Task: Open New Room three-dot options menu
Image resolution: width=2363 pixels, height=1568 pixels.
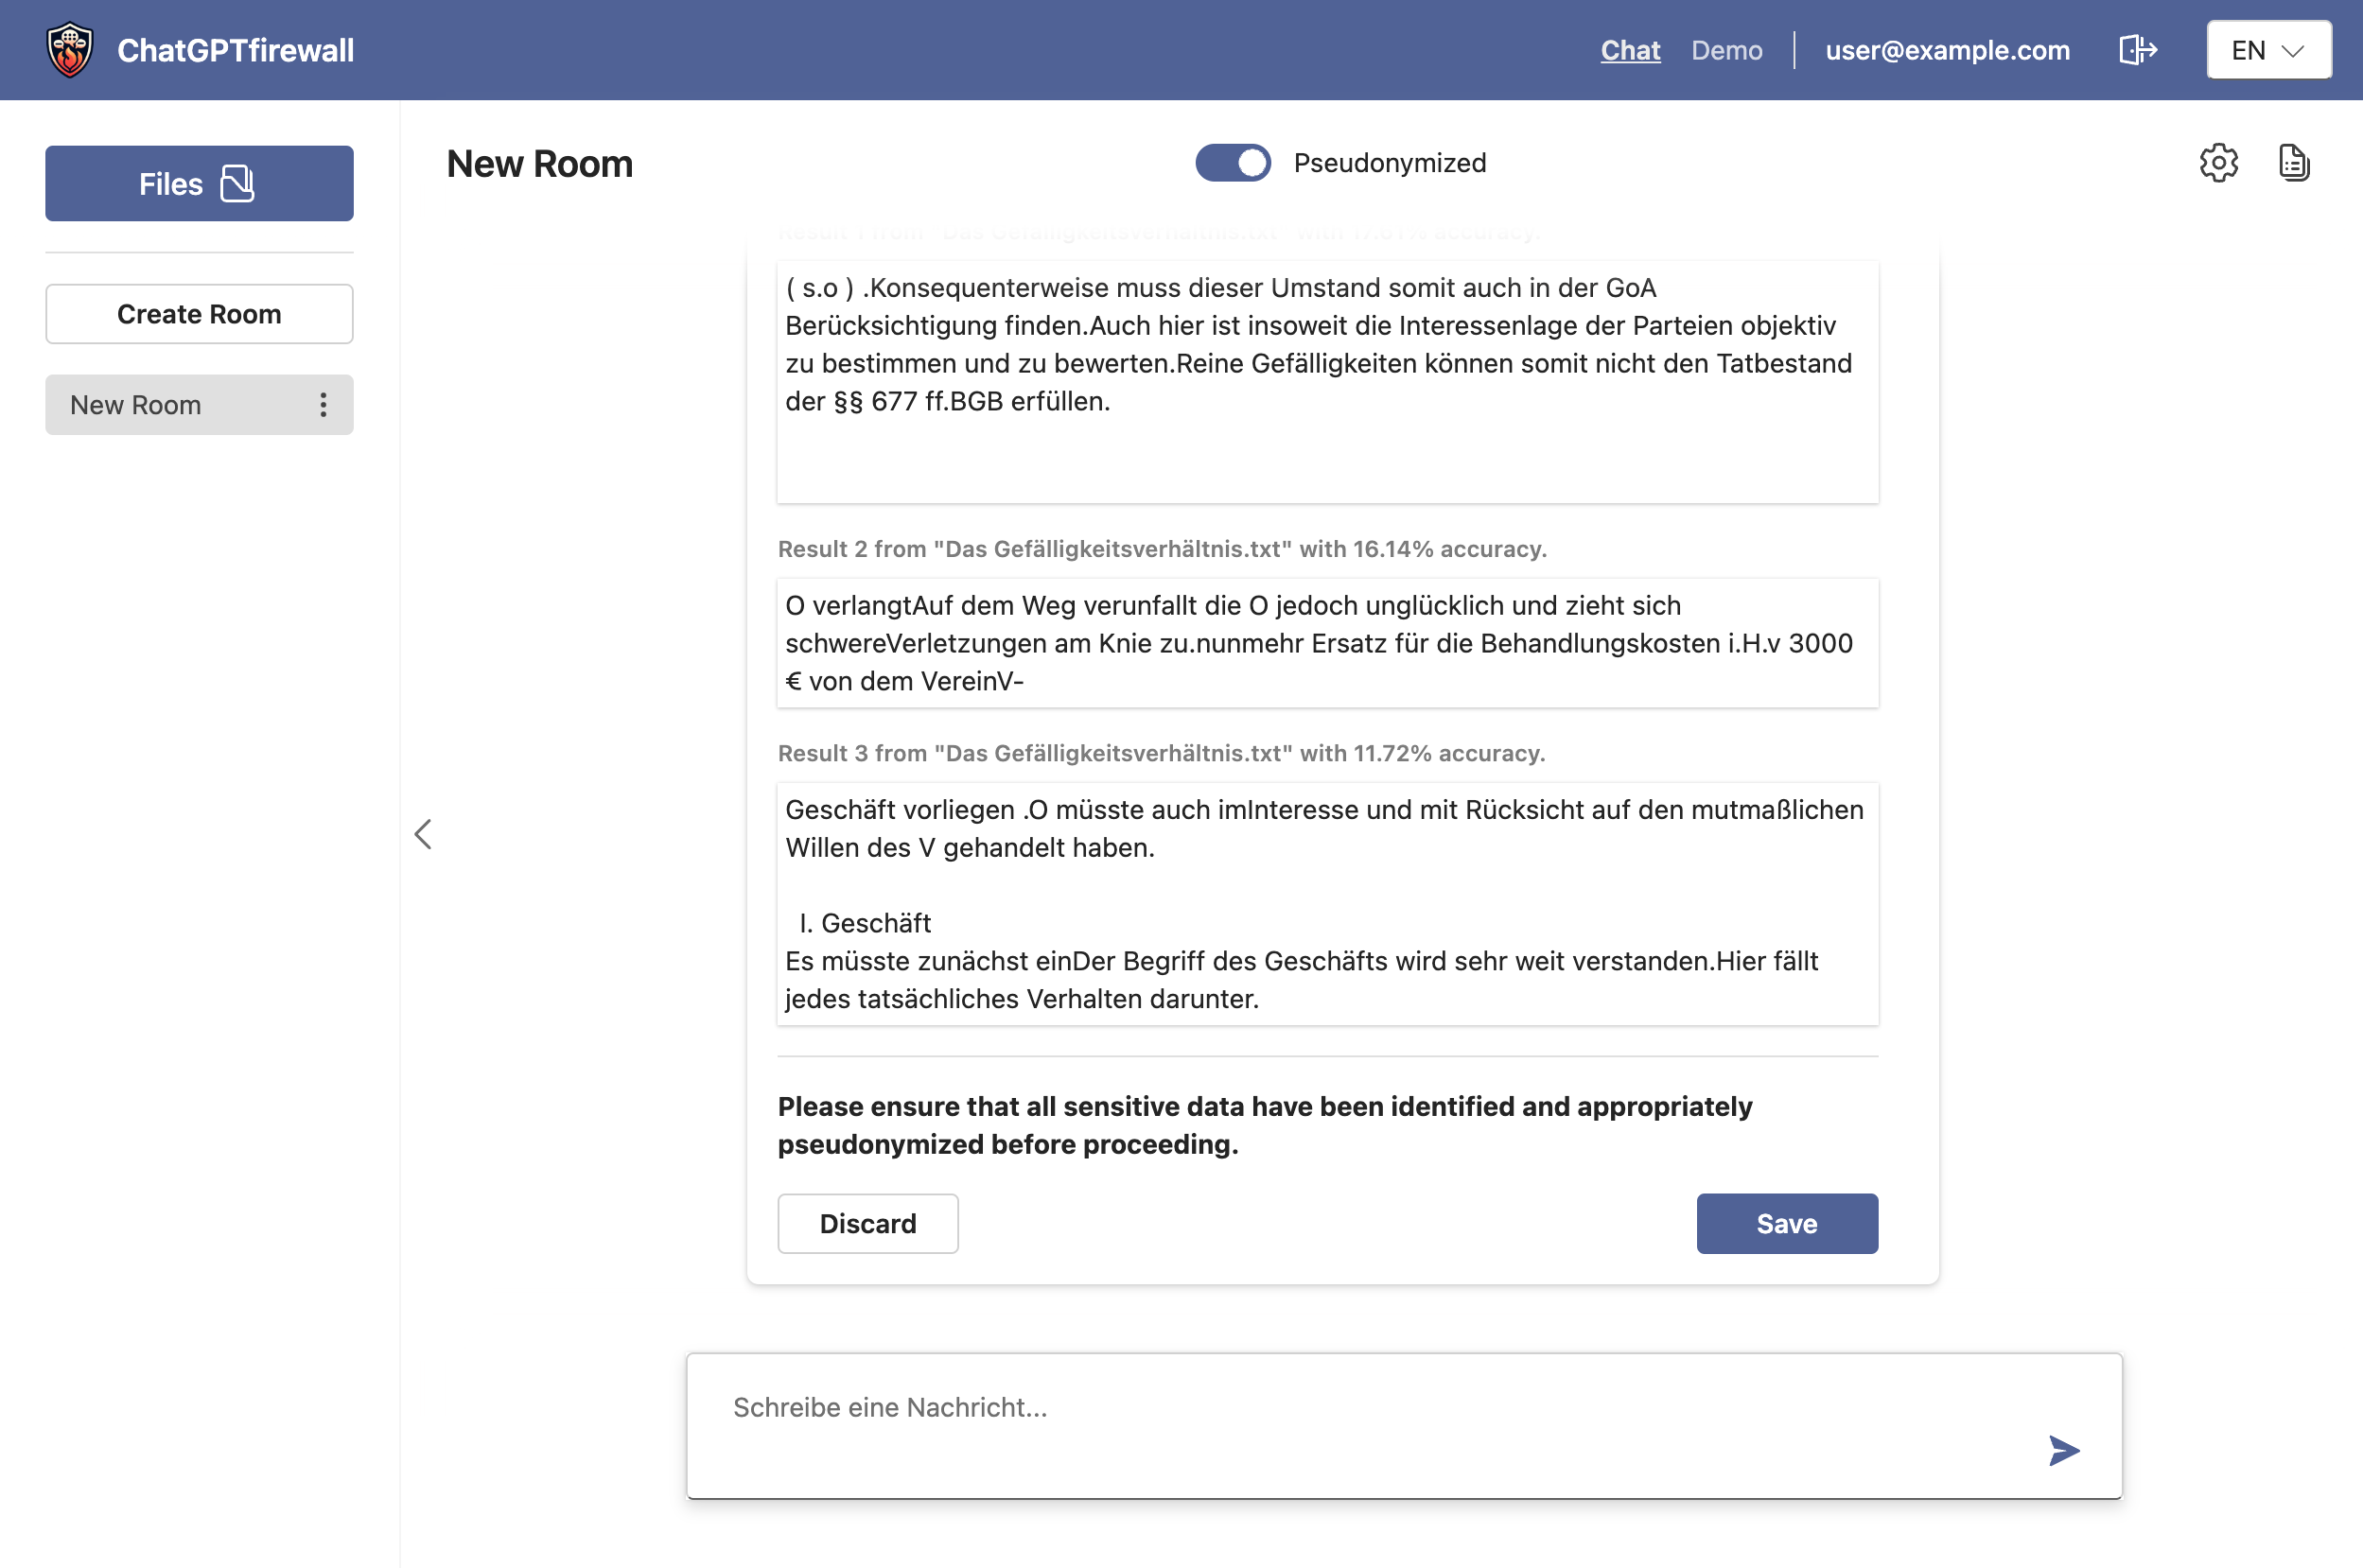Action: [323, 405]
